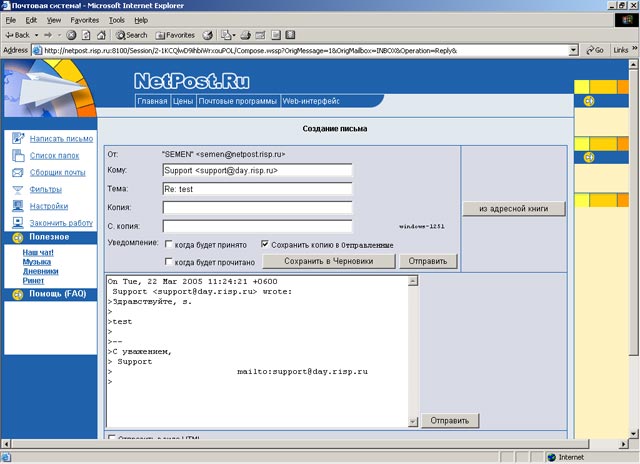This screenshot has height=464, width=640.
Task: Click the Discuss icon in toolbar
Action: pyautogui.click(x=276, y=35)
